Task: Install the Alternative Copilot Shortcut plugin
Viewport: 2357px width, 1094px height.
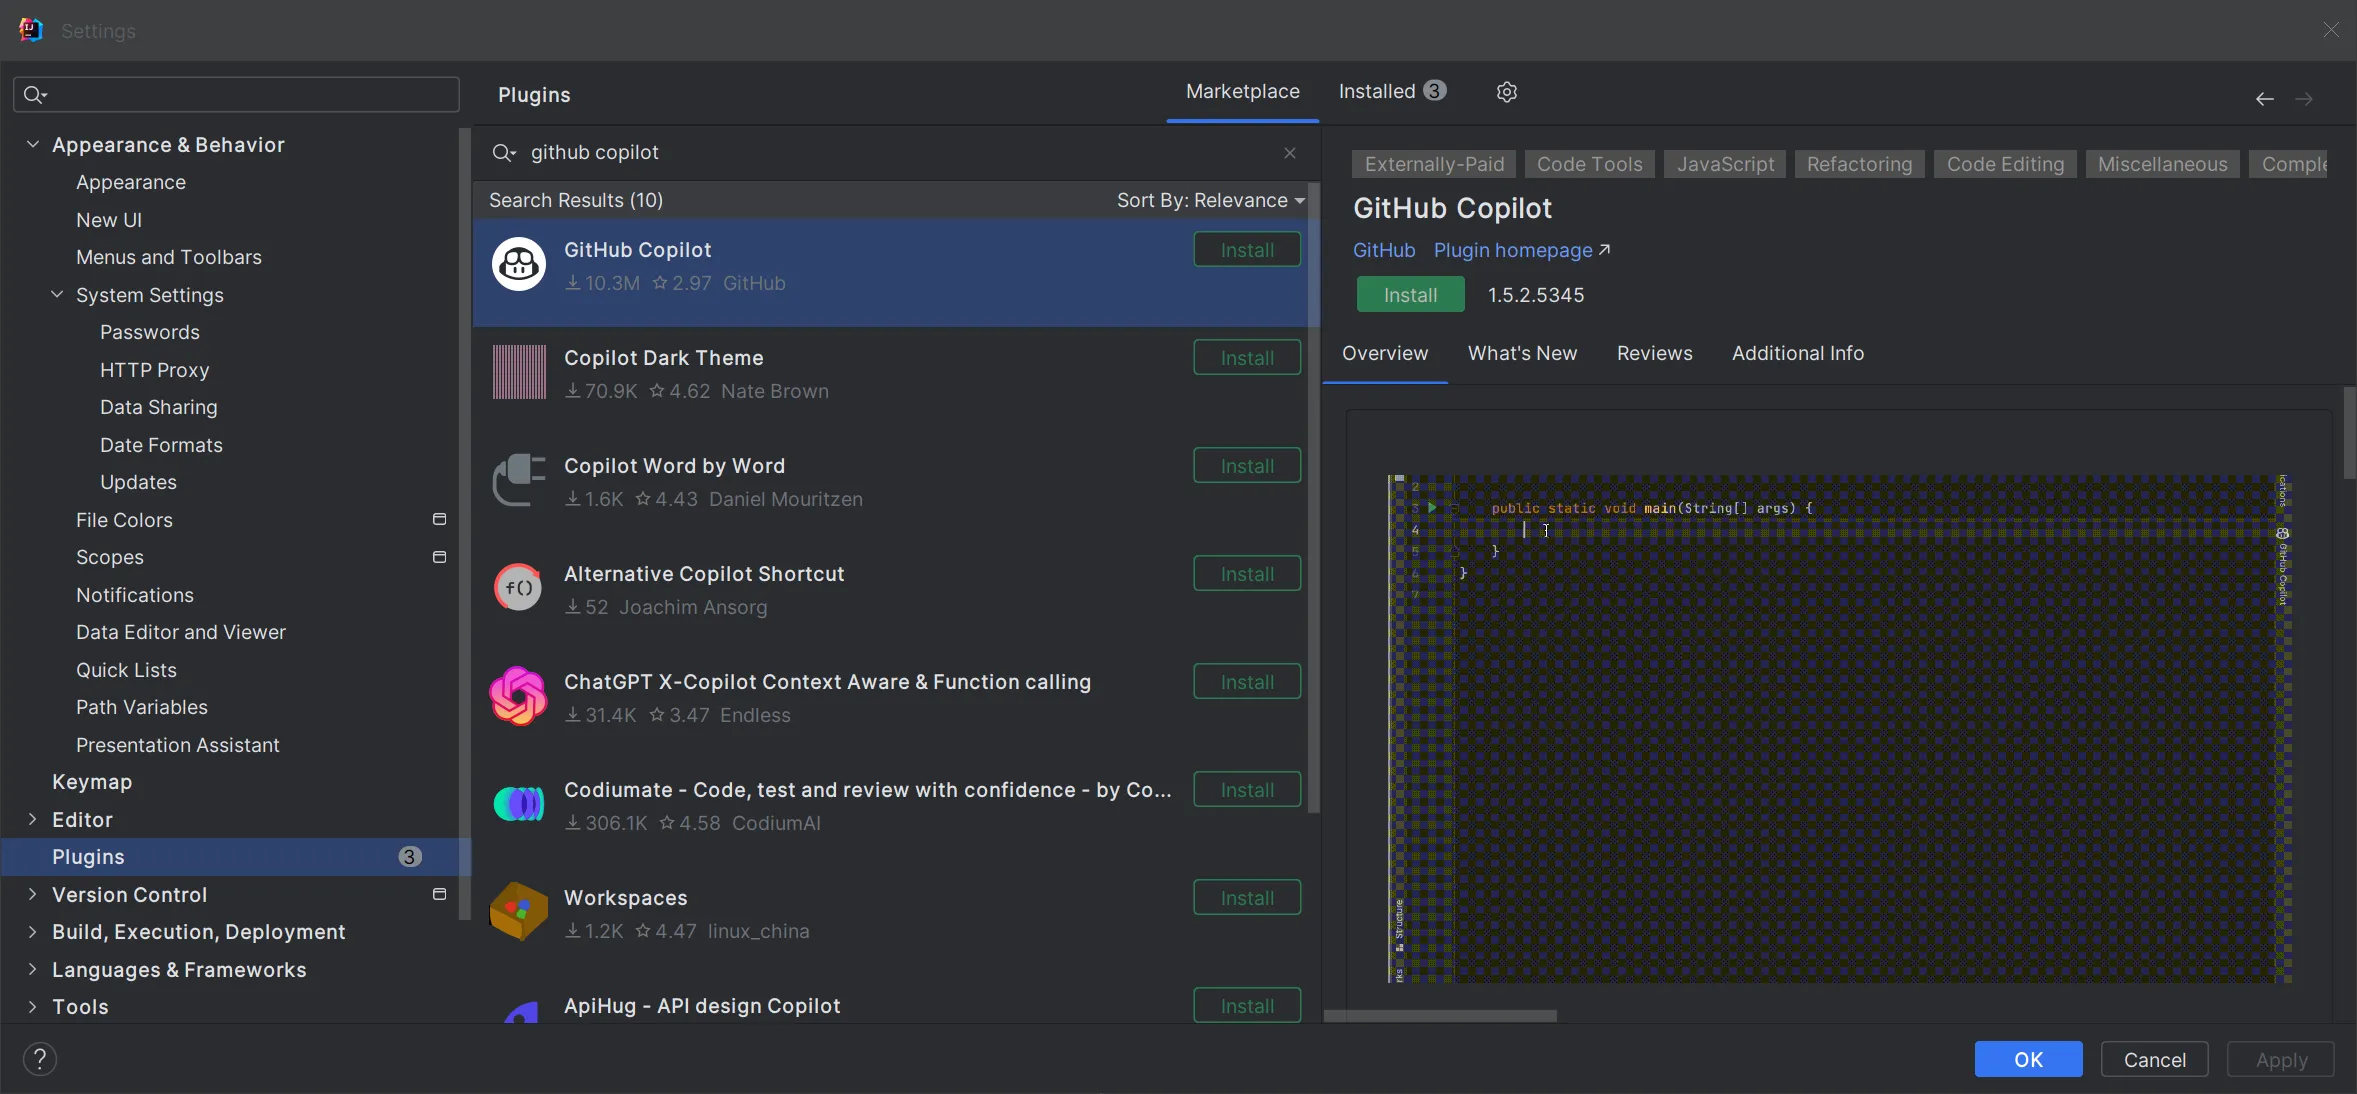Action: point(1247,574)
